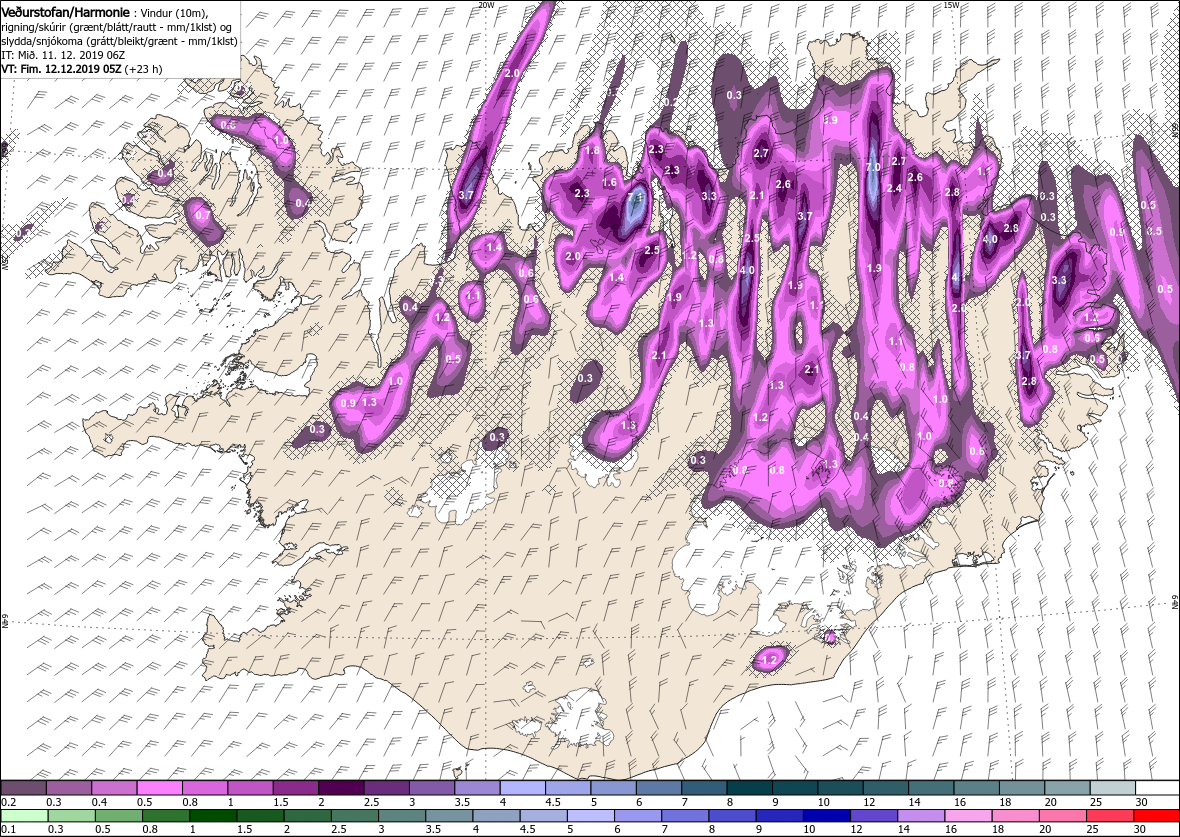The image size is (1180, 837).
Task: Click the bright red swatch ending the lower legend
Action: coord(1157,817)
